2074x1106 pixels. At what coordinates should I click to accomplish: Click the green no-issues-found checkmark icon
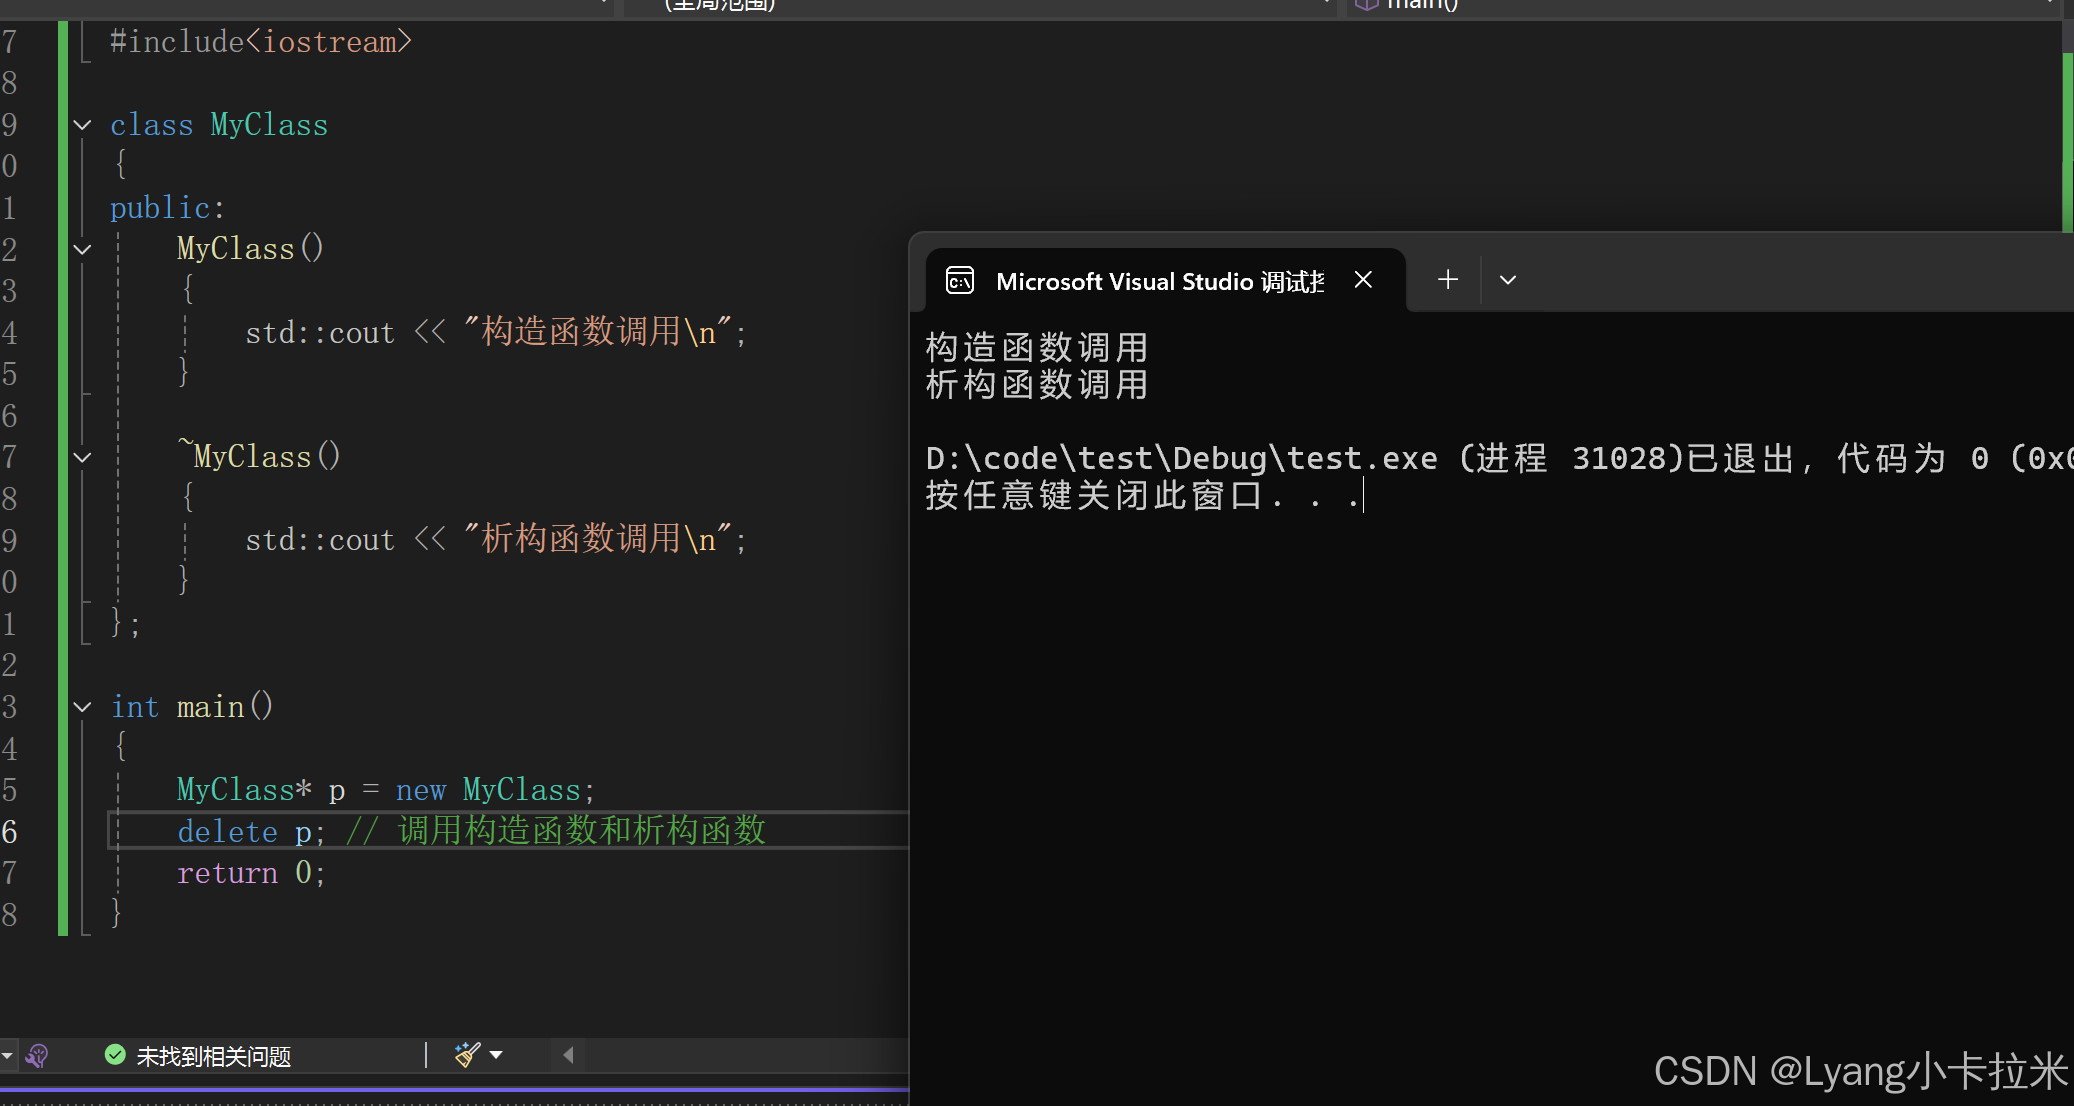tap(115, 1055)
